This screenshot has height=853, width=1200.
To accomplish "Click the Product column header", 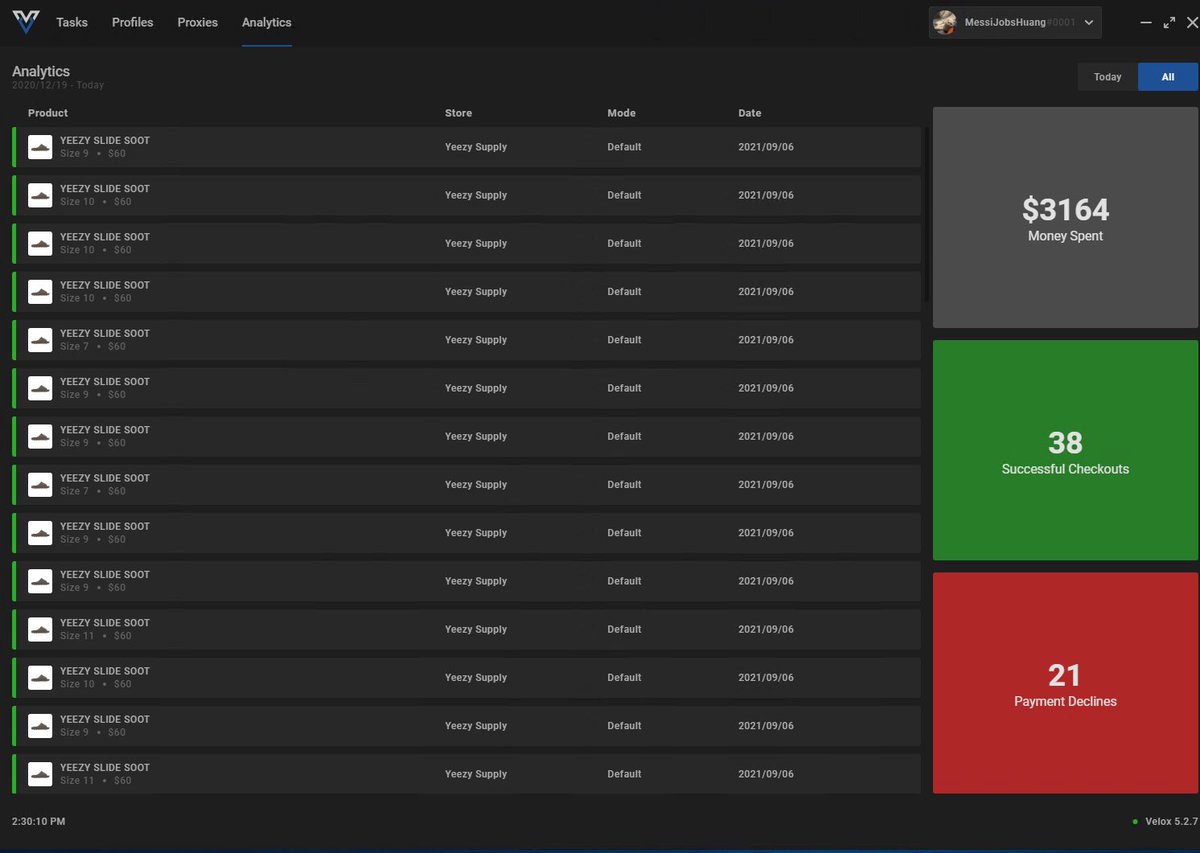I will pyautogui.click(x=48, y=113).
